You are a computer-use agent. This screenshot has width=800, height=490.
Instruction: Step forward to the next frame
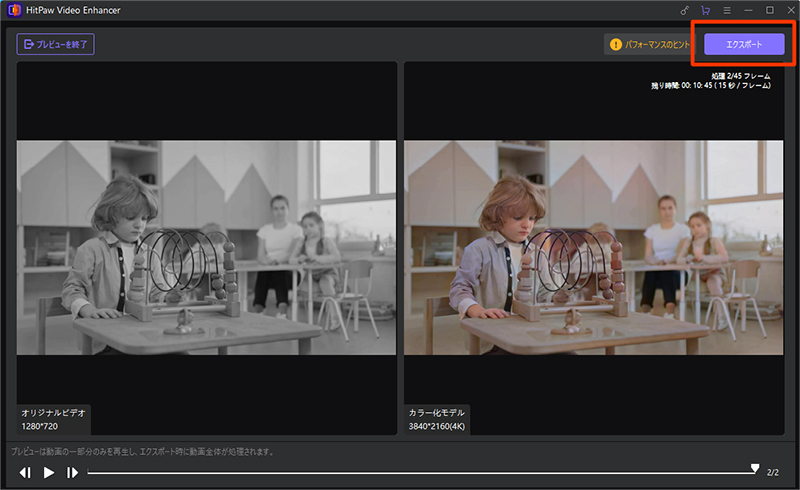[72, 472]
